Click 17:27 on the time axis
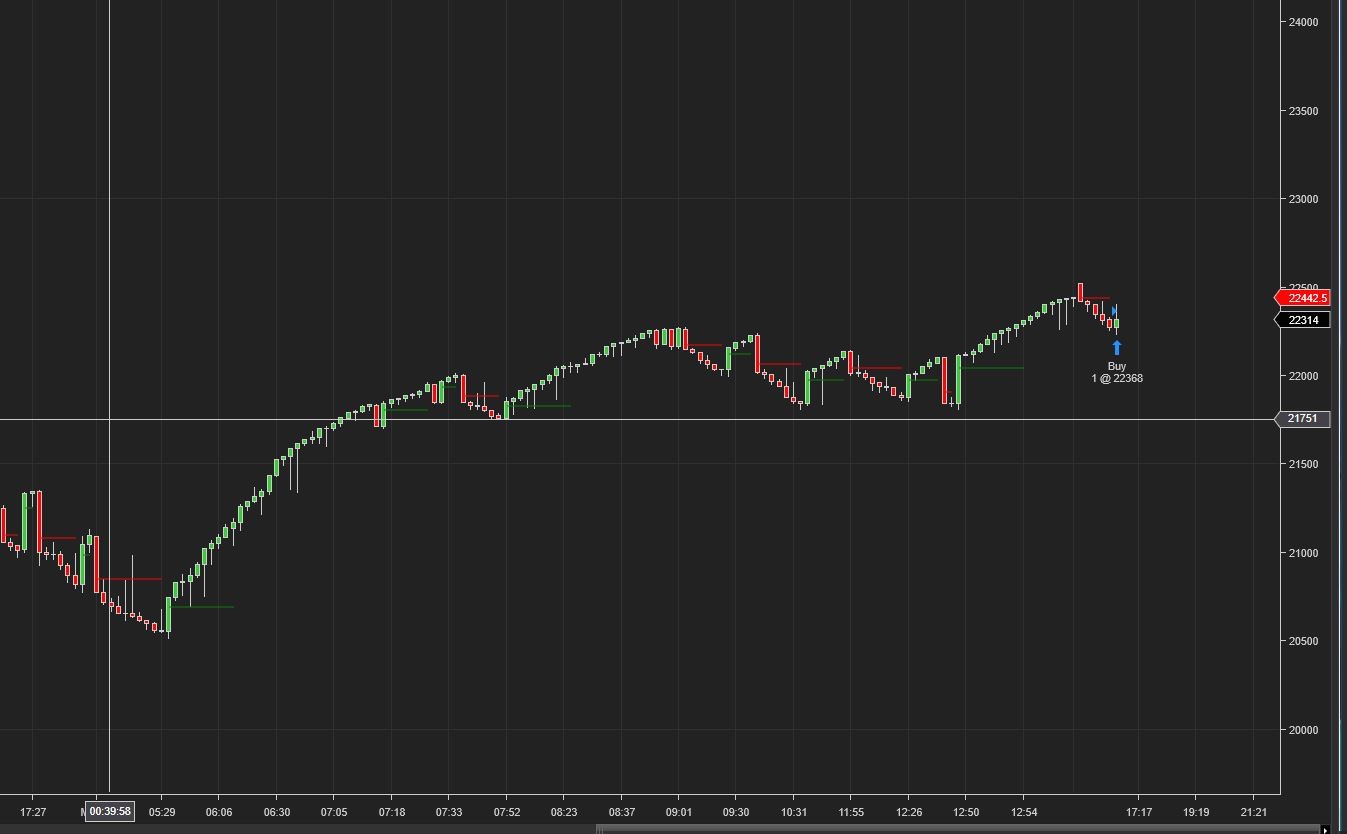Screen dimensions: 1347x834 point(33,812)
